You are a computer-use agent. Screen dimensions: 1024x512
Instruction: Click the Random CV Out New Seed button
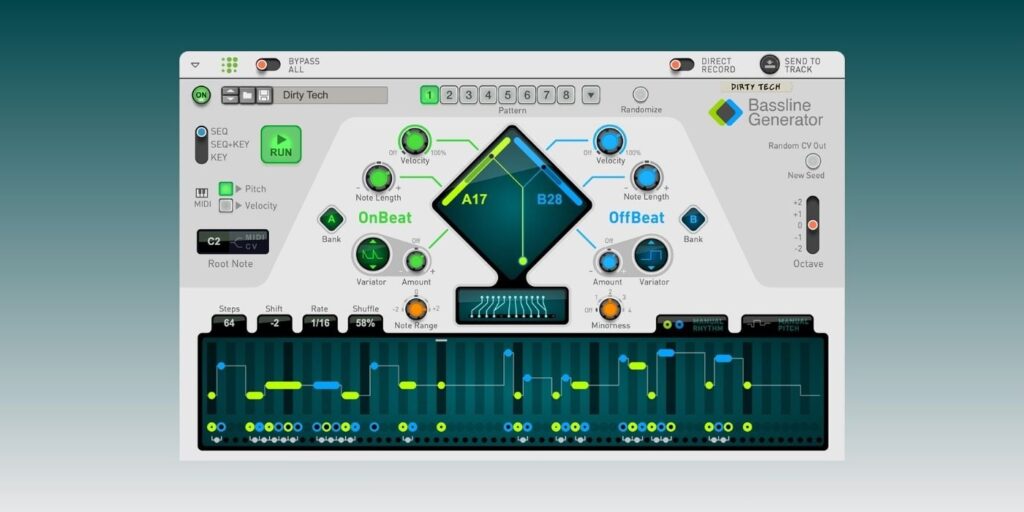812,161
